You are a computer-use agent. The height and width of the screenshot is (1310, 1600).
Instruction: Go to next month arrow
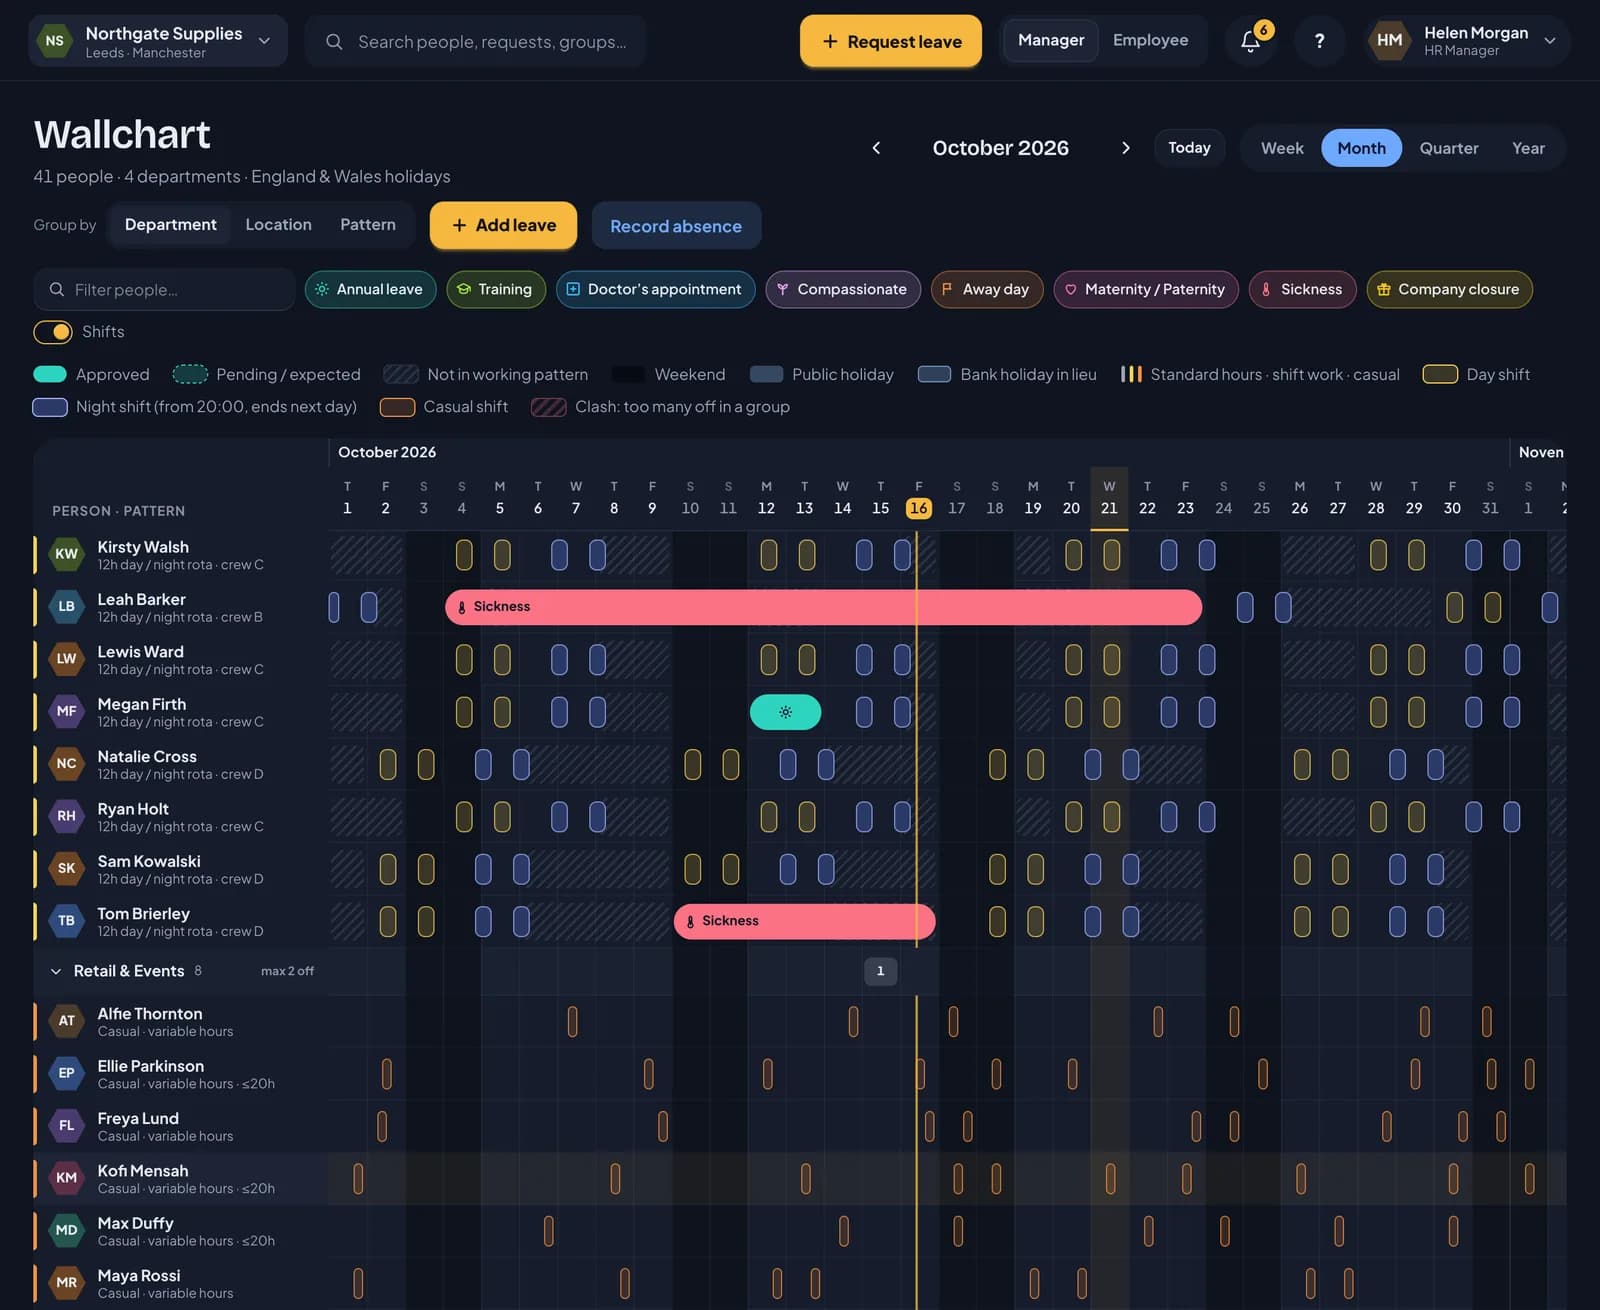tap(1125, 148)
